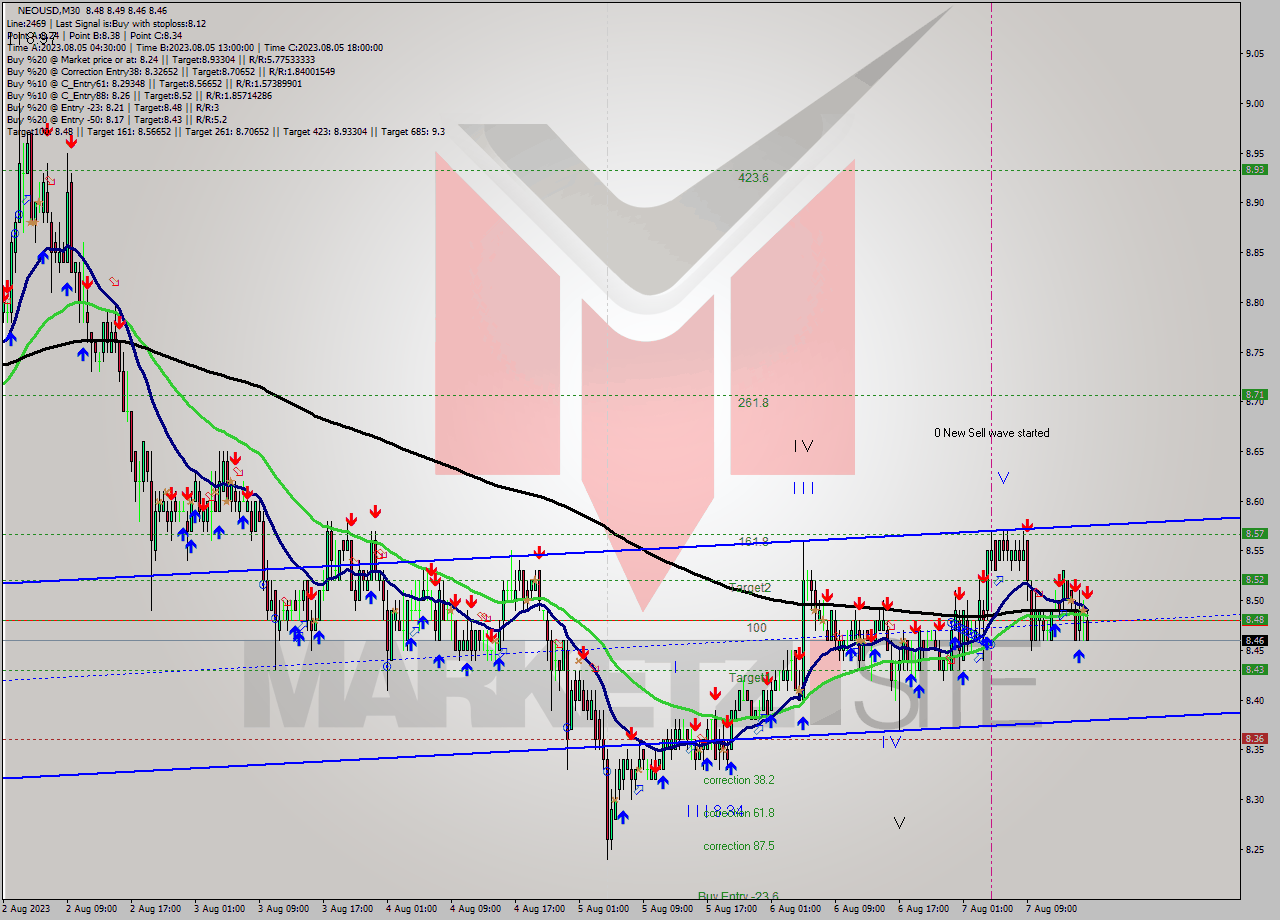1280x920 pixels.
Task: Click the blue 'I I I 8.34' wave label
Action: (x=715, y=810)
